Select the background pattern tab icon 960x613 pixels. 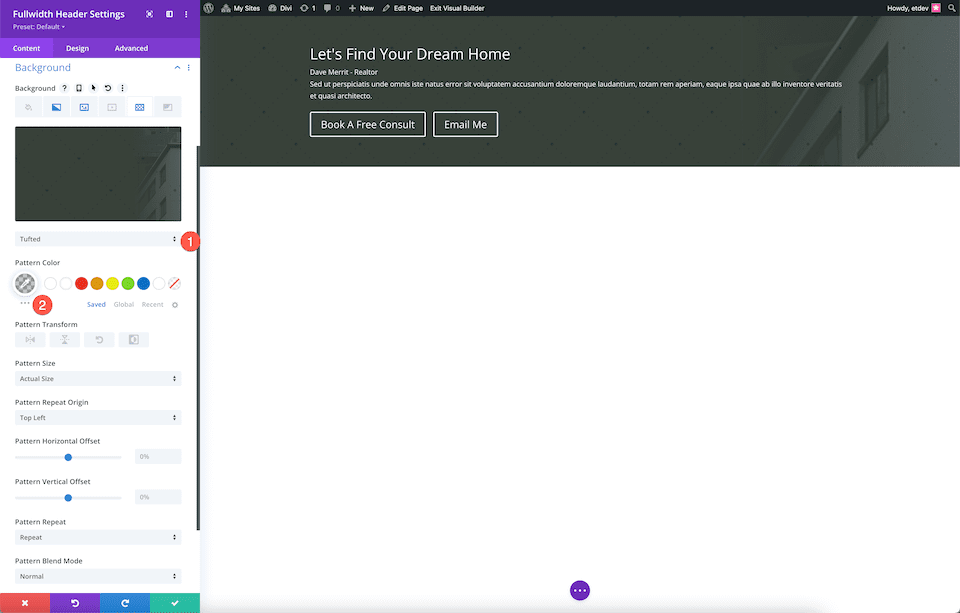click(x=140, y=107)
